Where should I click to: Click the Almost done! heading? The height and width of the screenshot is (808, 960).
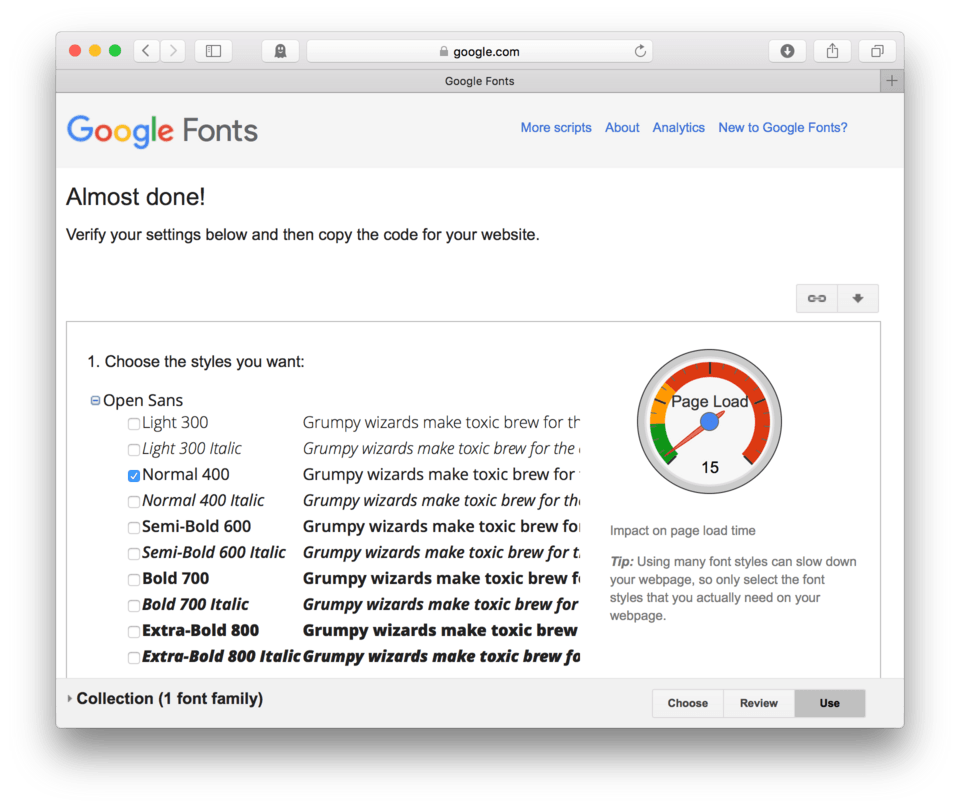click(x=135, y=197)
